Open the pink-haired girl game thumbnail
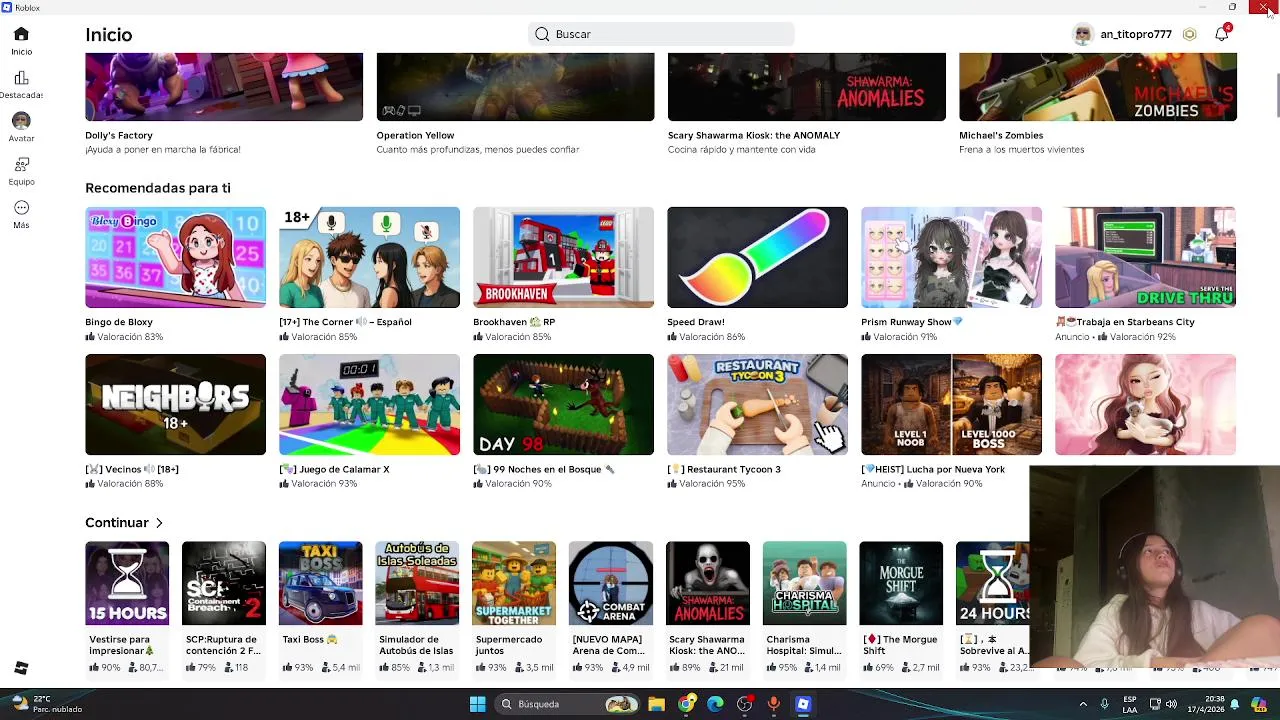This screenshot has height=720, width=1280. 1145,405
